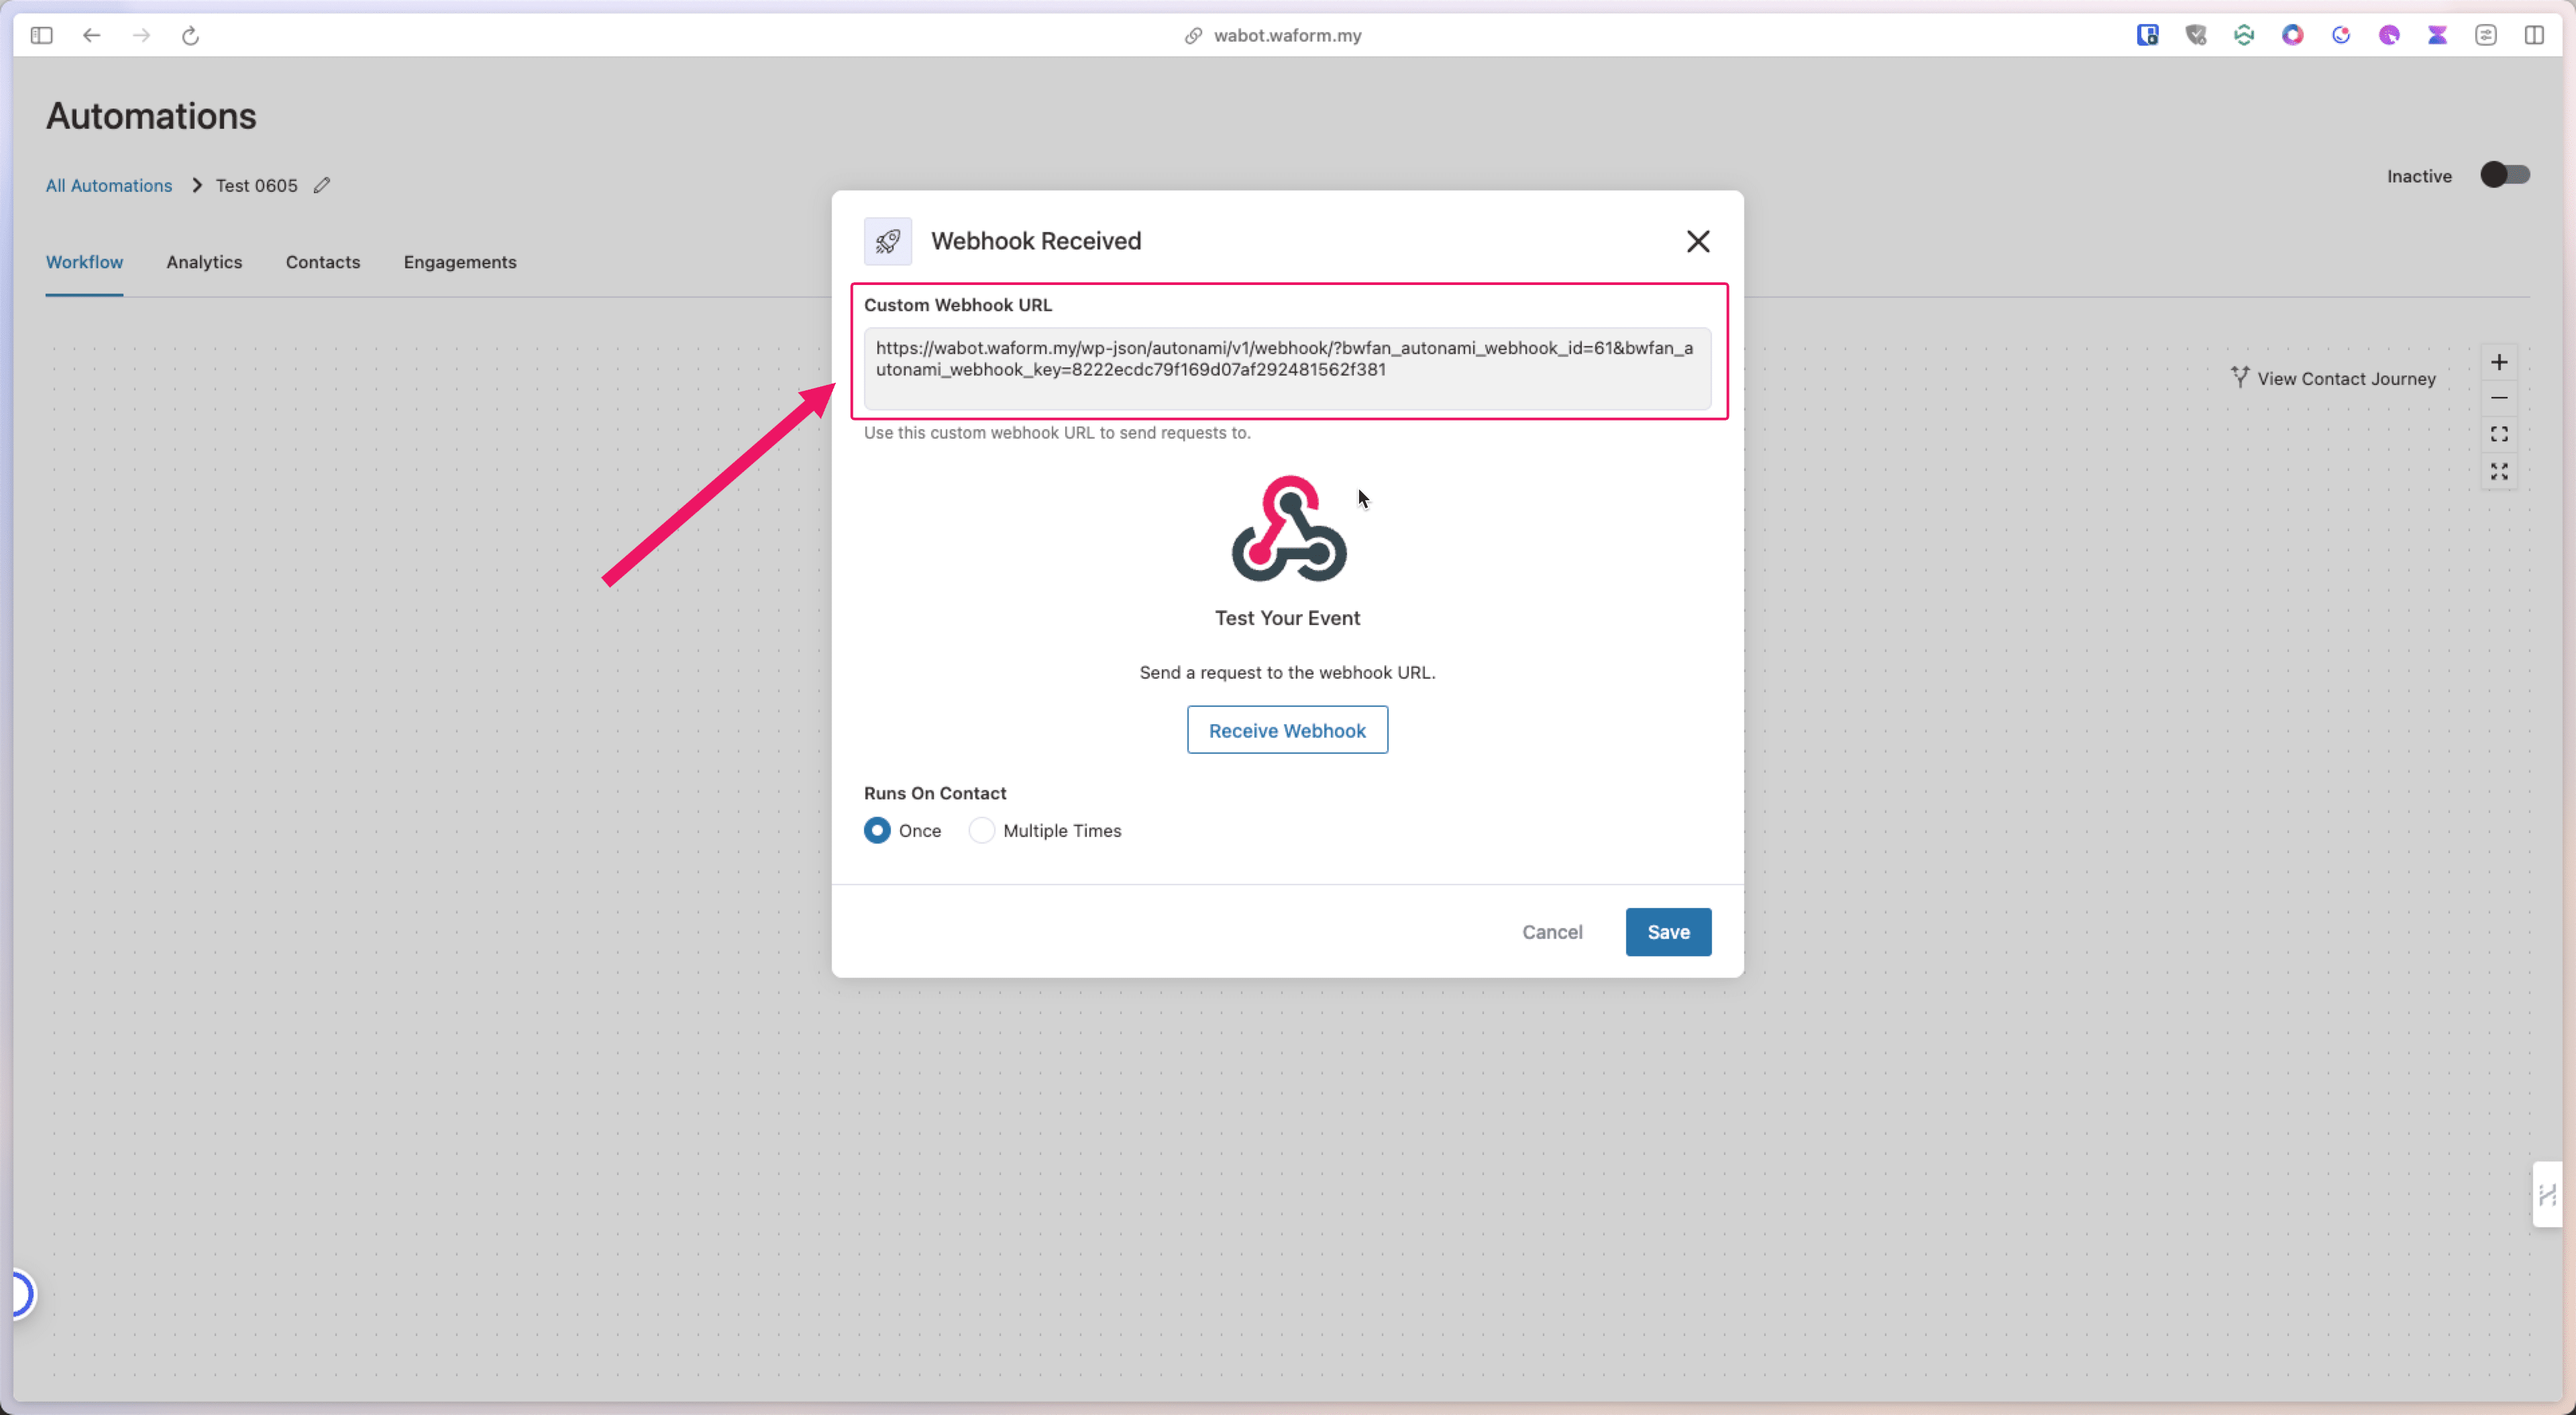Screen dimensions: 2576x1415
Task: Click the zoom out icon on canvas
Action: click(2500, 397)
